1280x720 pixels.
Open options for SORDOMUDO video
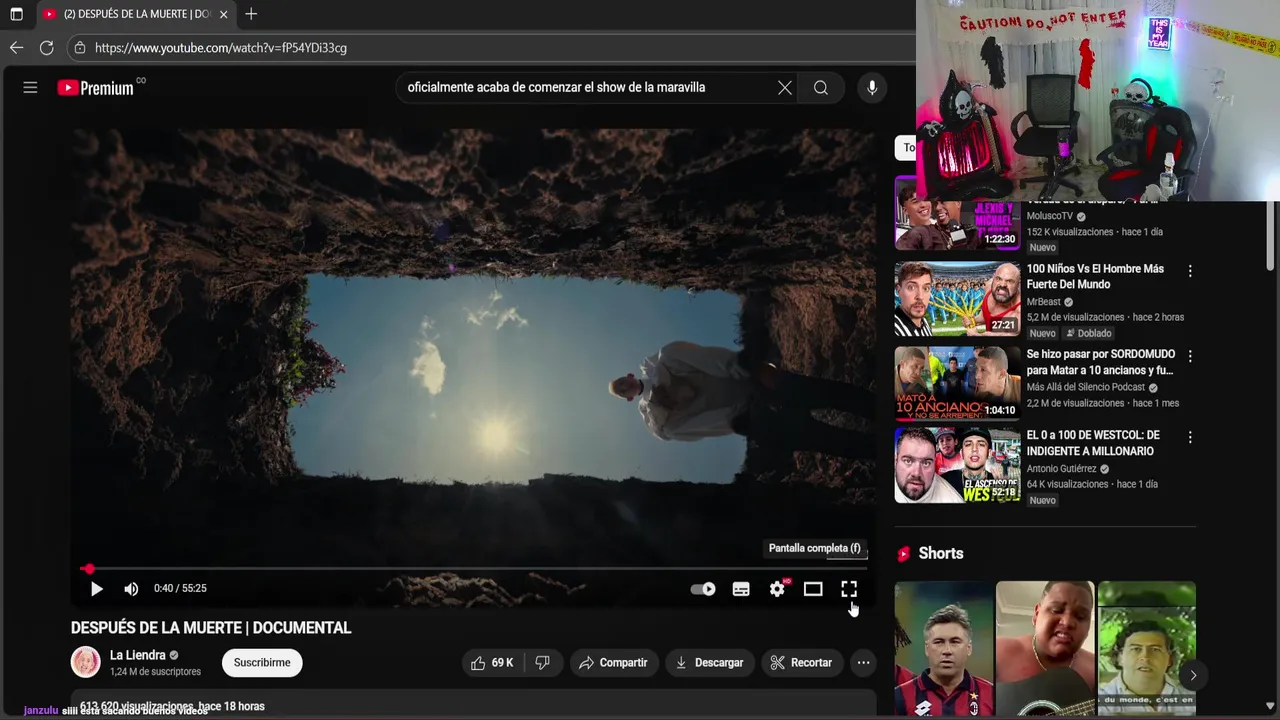click(1190, 356)
